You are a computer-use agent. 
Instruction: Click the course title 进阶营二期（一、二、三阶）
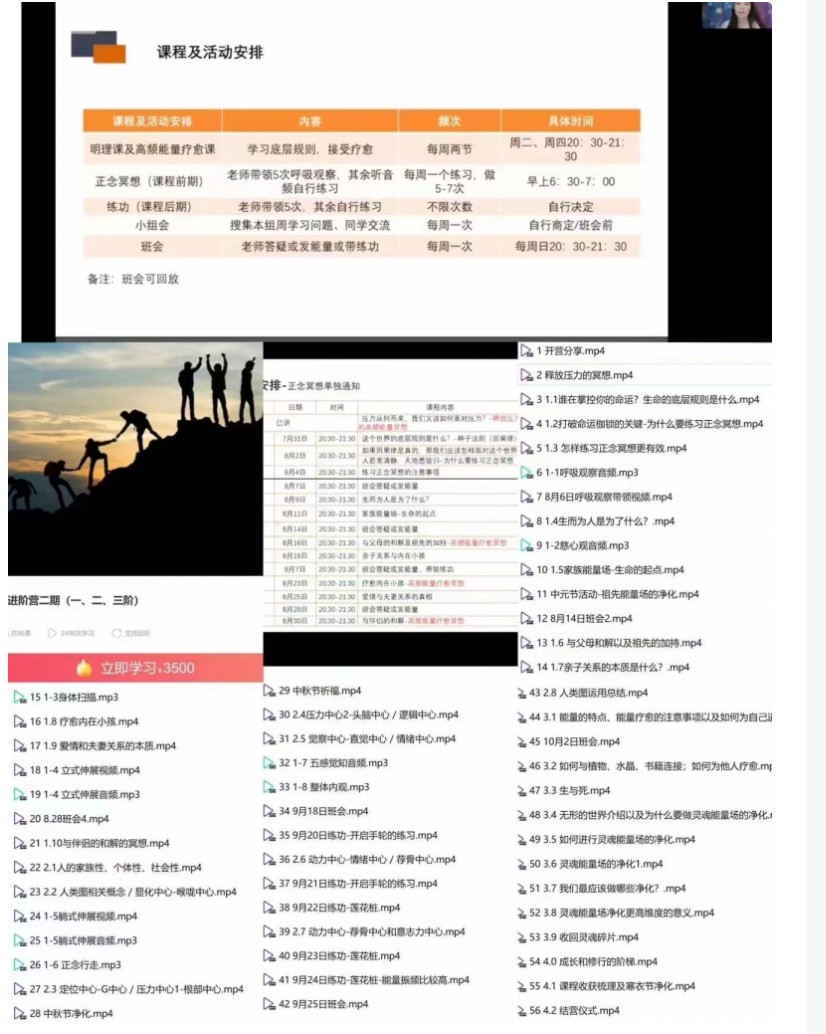pos(73,601)
